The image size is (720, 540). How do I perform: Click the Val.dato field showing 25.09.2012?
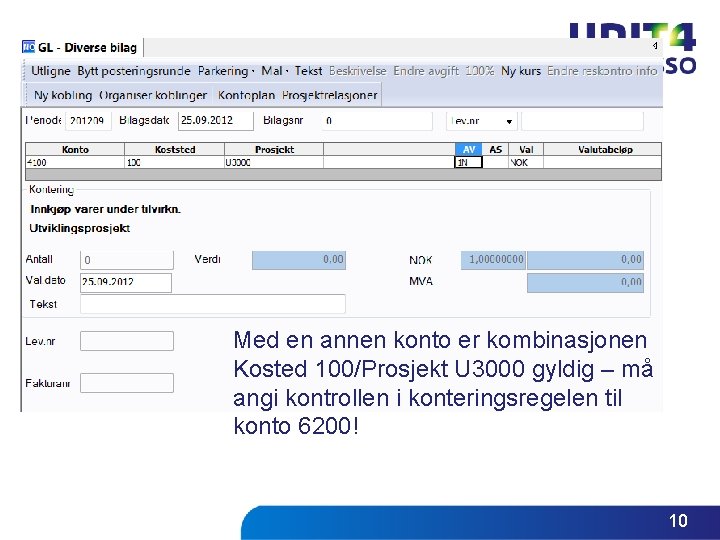pyautogui.click(x=126, y=282)
